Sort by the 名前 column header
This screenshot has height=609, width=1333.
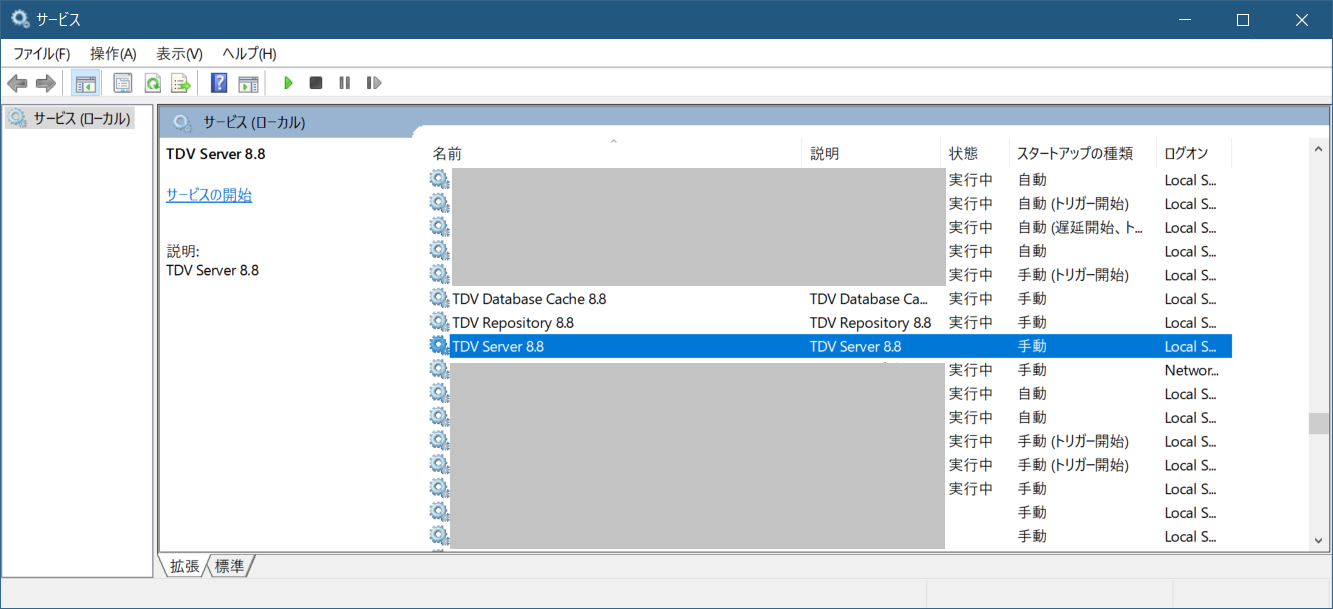click(614, 153)
